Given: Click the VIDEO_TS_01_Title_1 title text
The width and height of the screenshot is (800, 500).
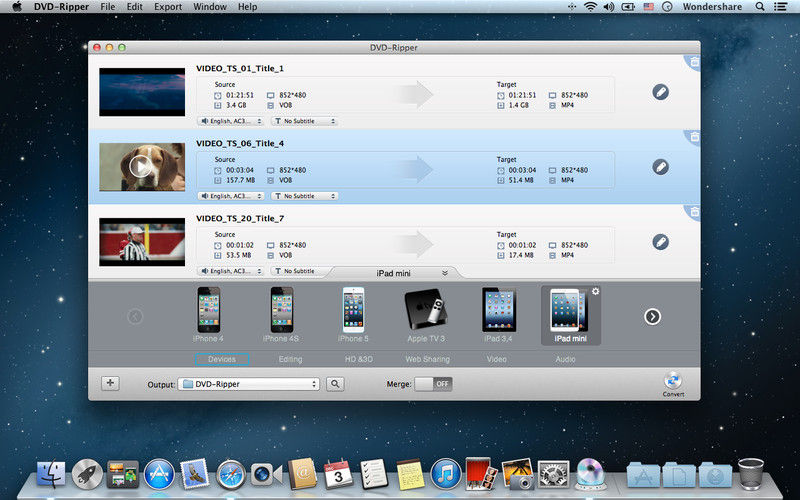Looking at the screenshot, I should click(240, 68).
